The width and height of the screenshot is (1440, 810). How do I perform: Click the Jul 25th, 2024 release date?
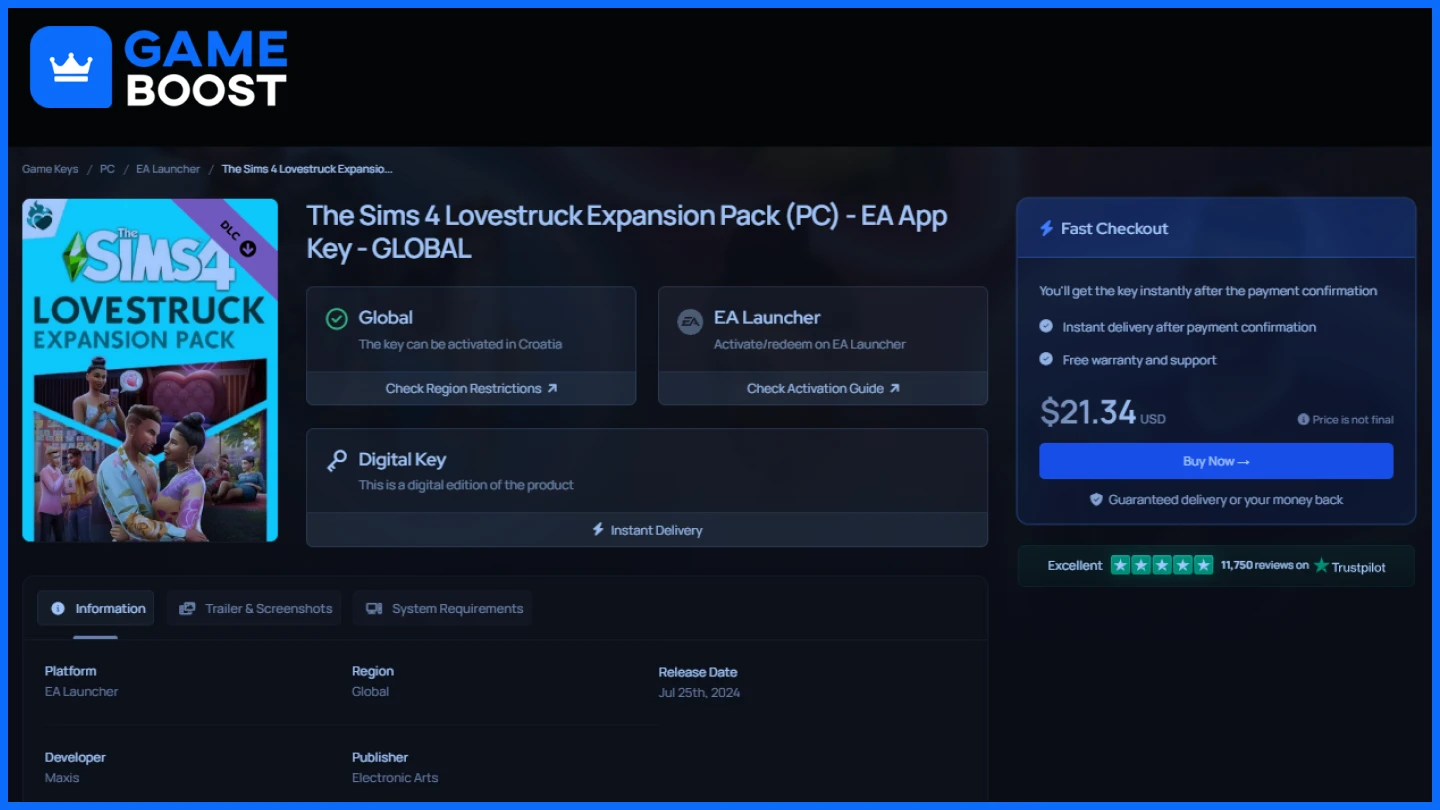[699, 692]
